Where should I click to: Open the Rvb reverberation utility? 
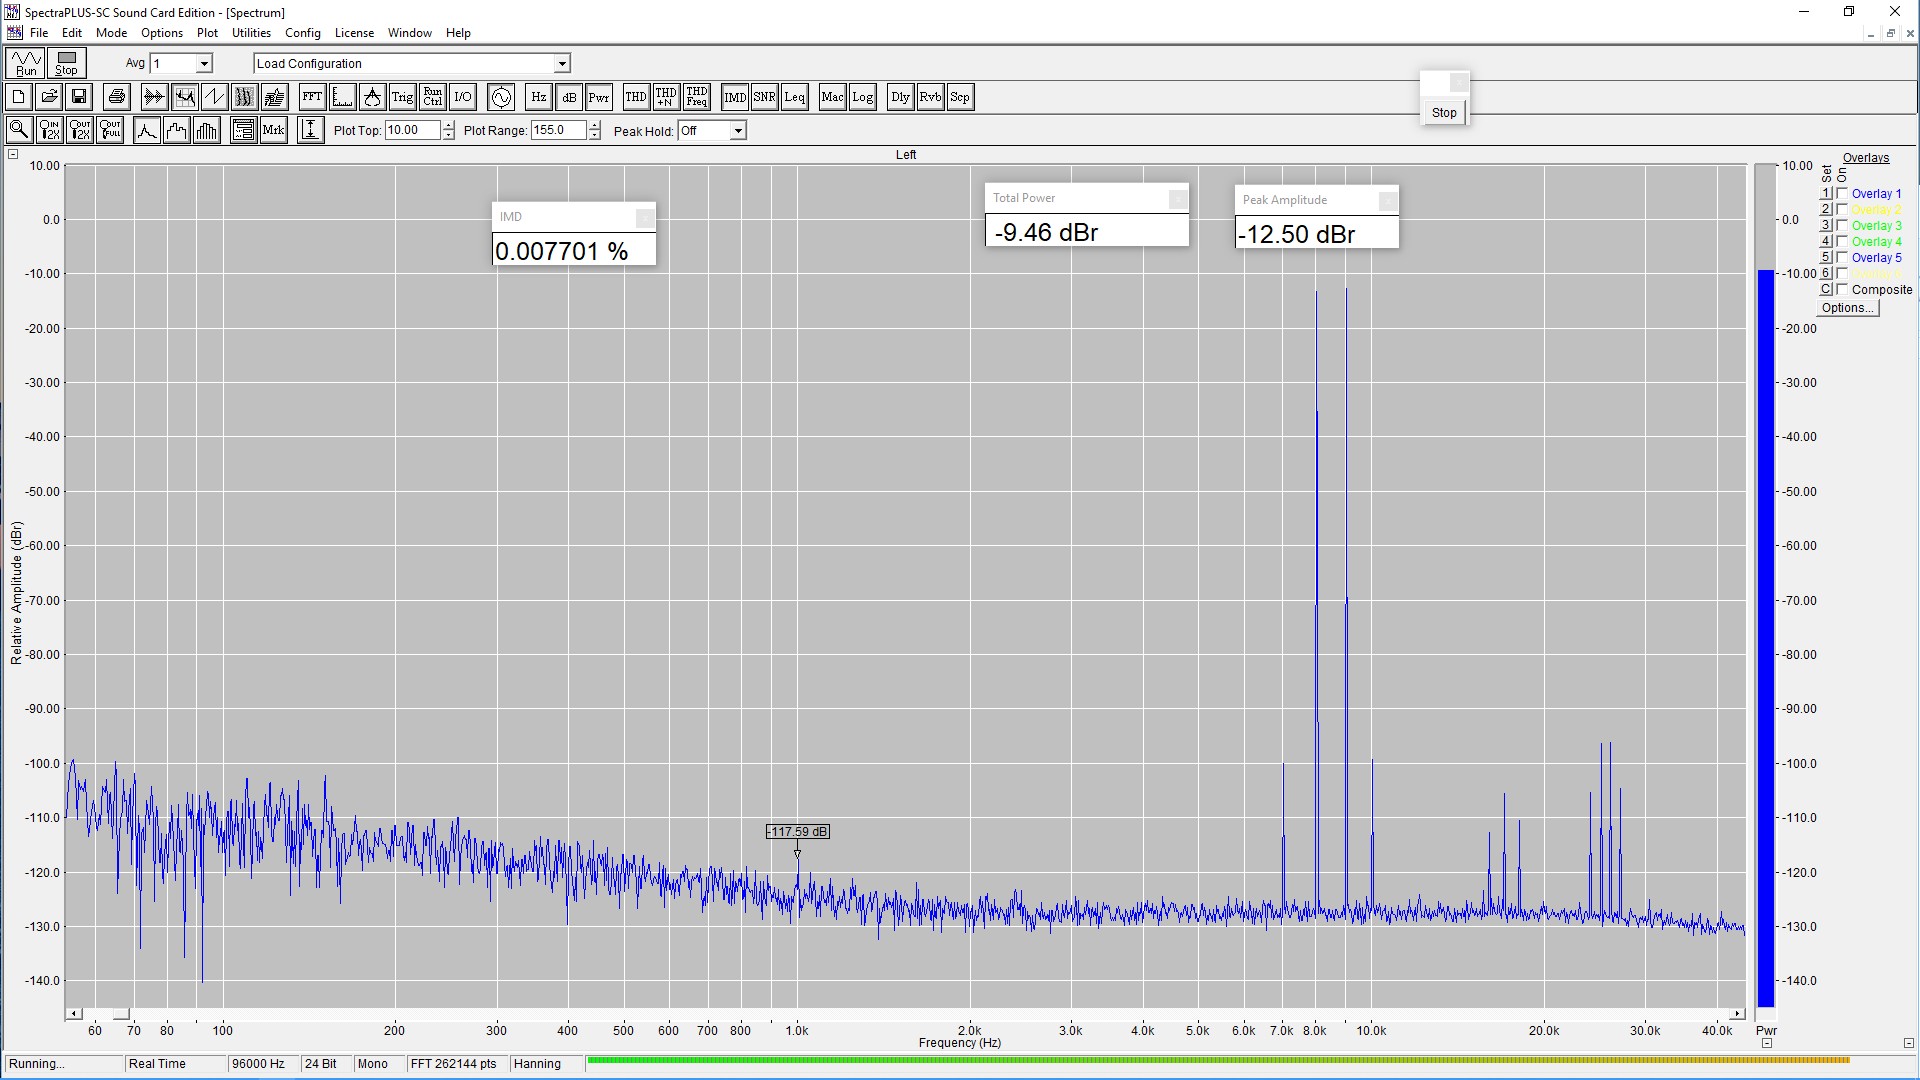coord(930,97)
